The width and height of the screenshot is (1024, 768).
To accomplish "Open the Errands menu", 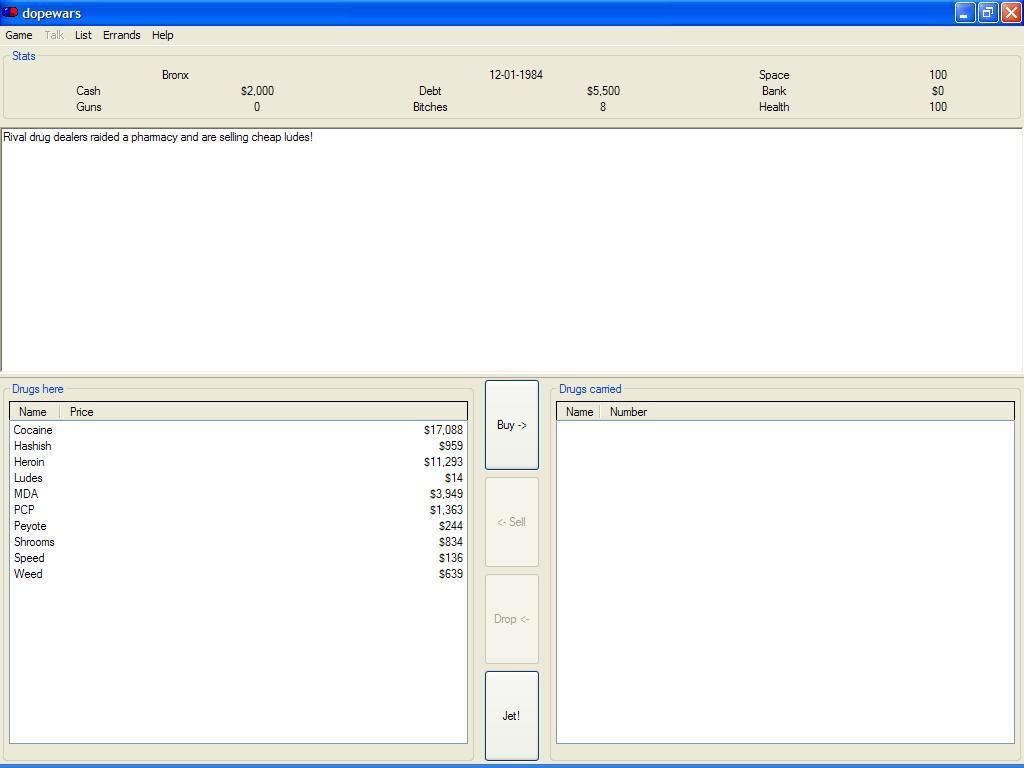I will tap(121, 35).
